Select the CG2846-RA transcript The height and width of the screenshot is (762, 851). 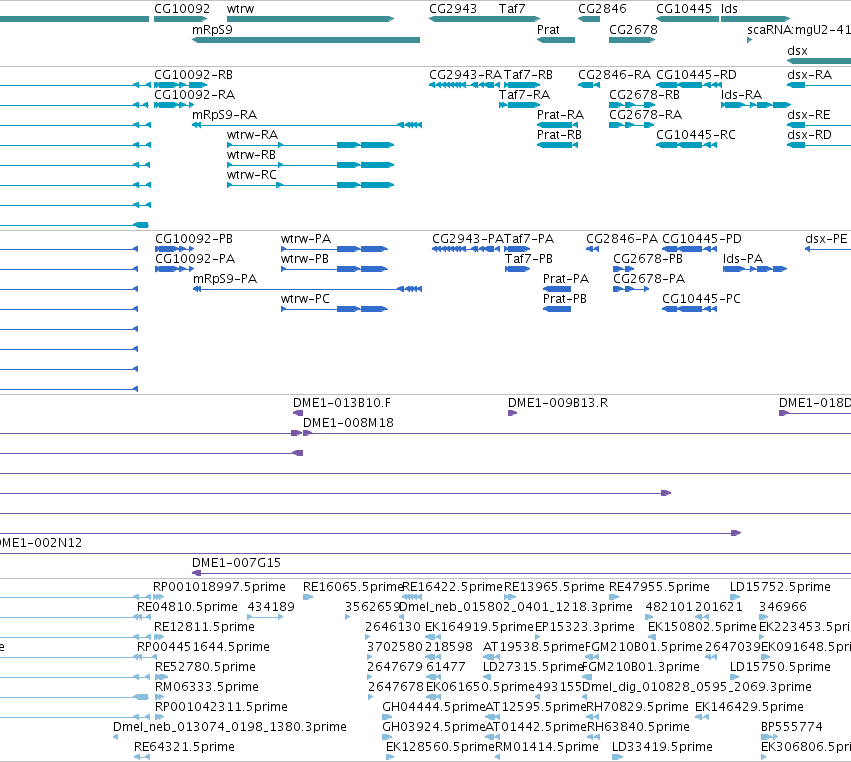coord(589,85)
